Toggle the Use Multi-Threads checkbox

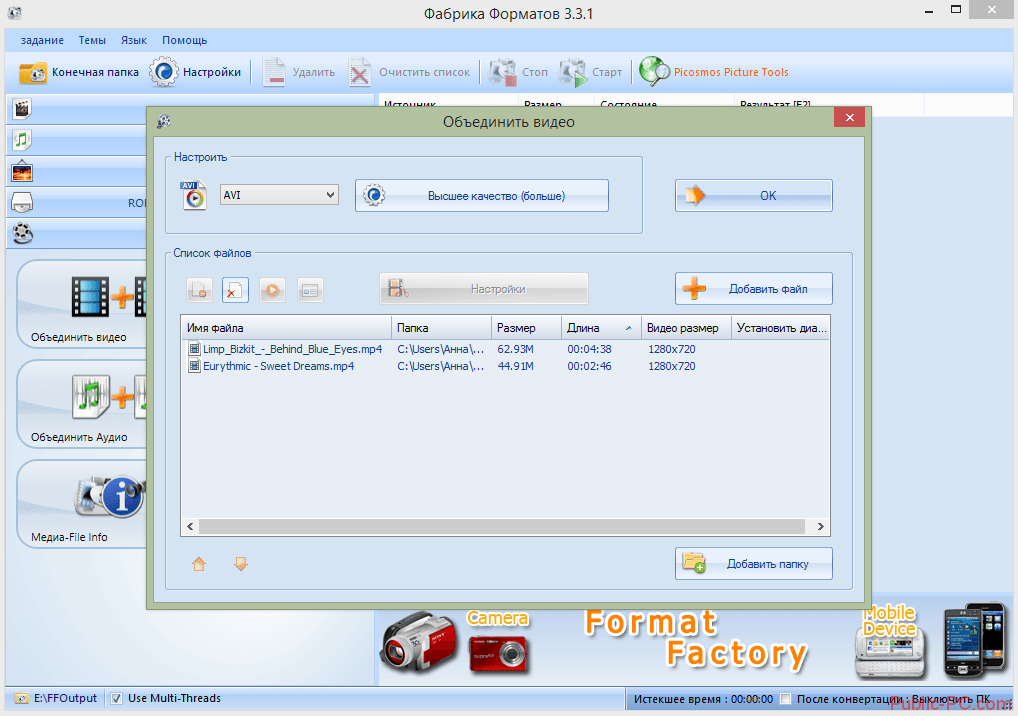pos(117,698)
